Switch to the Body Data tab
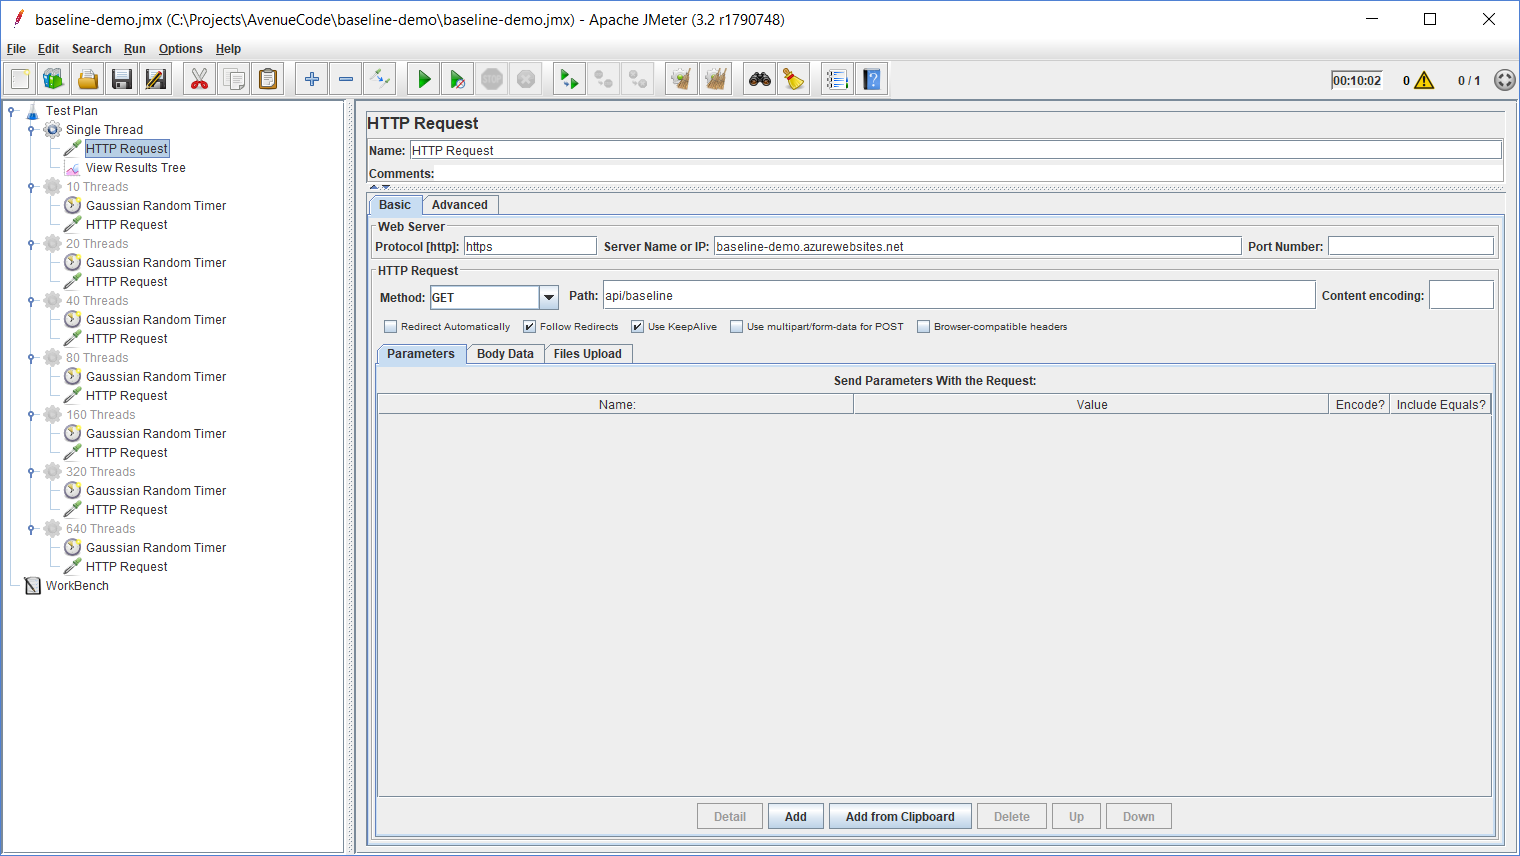The width and height of the screenshot is (1520, 856). click(505, 354)
